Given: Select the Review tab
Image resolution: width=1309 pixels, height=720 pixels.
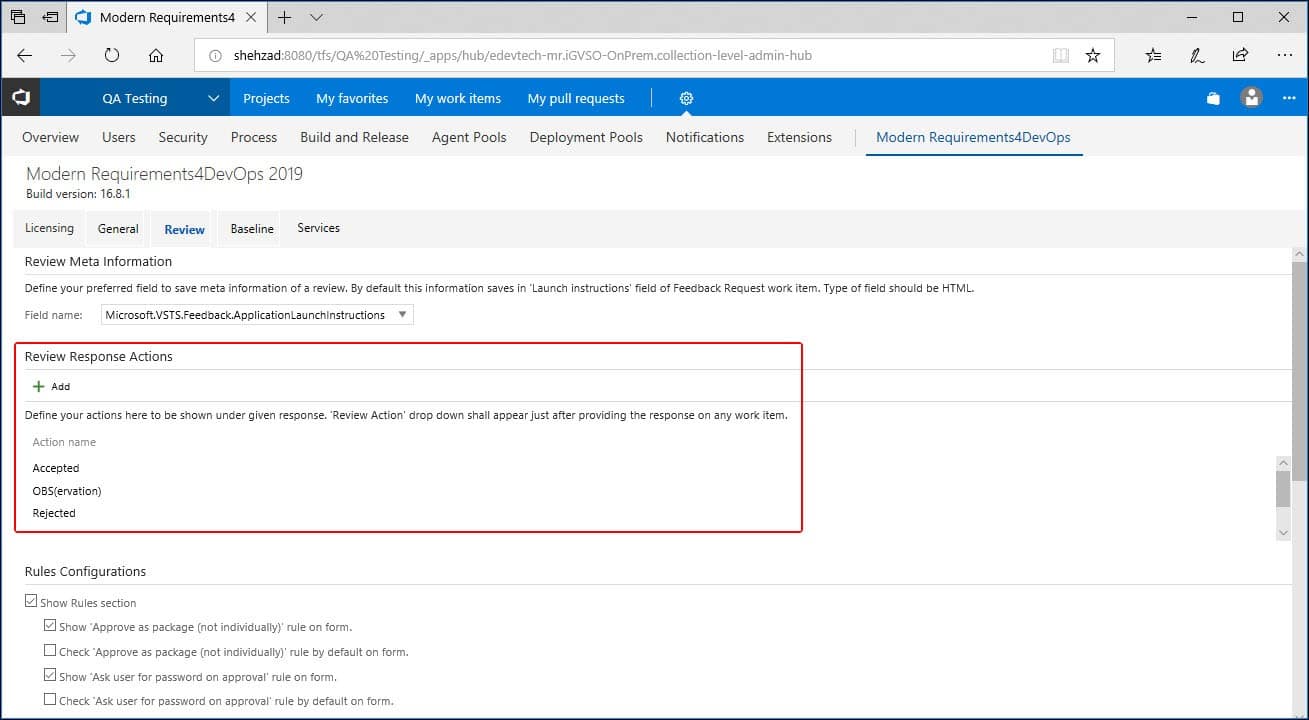Looking at the screenshot, I should pyautogui.click(x=185, y=229).
